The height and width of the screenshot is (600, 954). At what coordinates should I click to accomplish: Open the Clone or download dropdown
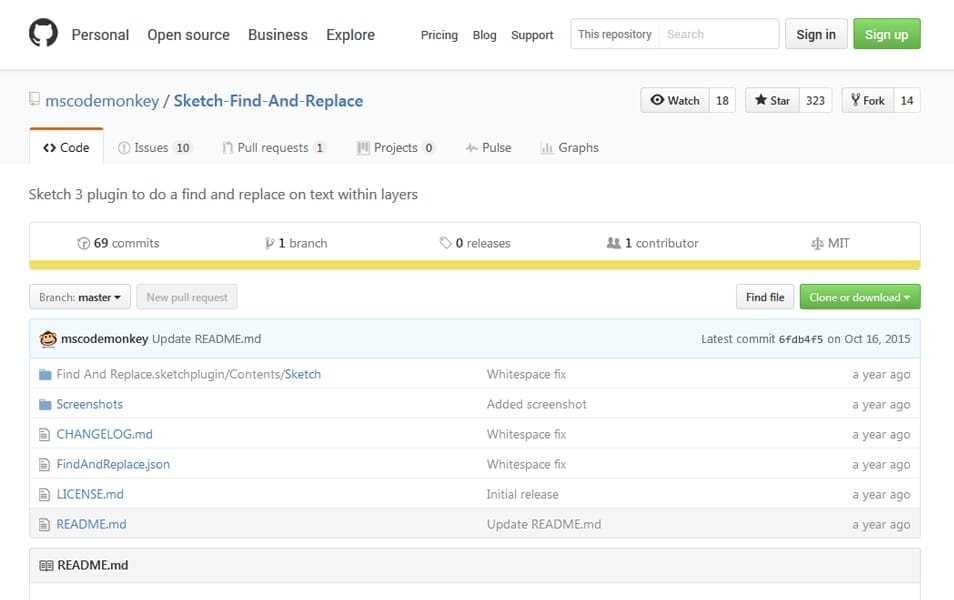tap(859, 297)
